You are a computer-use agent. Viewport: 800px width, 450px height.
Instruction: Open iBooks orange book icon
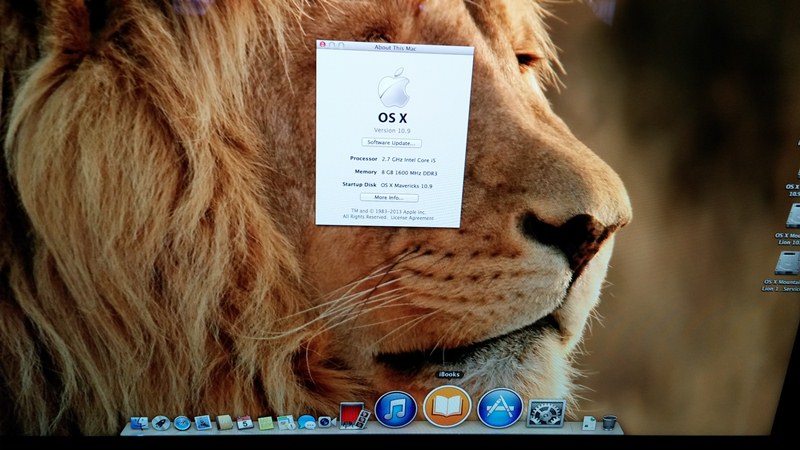(447, 406)
